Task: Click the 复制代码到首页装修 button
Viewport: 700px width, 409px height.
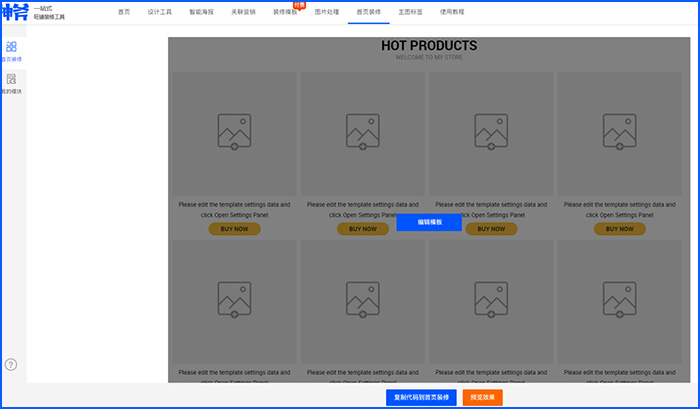Action: click(421, 397)
